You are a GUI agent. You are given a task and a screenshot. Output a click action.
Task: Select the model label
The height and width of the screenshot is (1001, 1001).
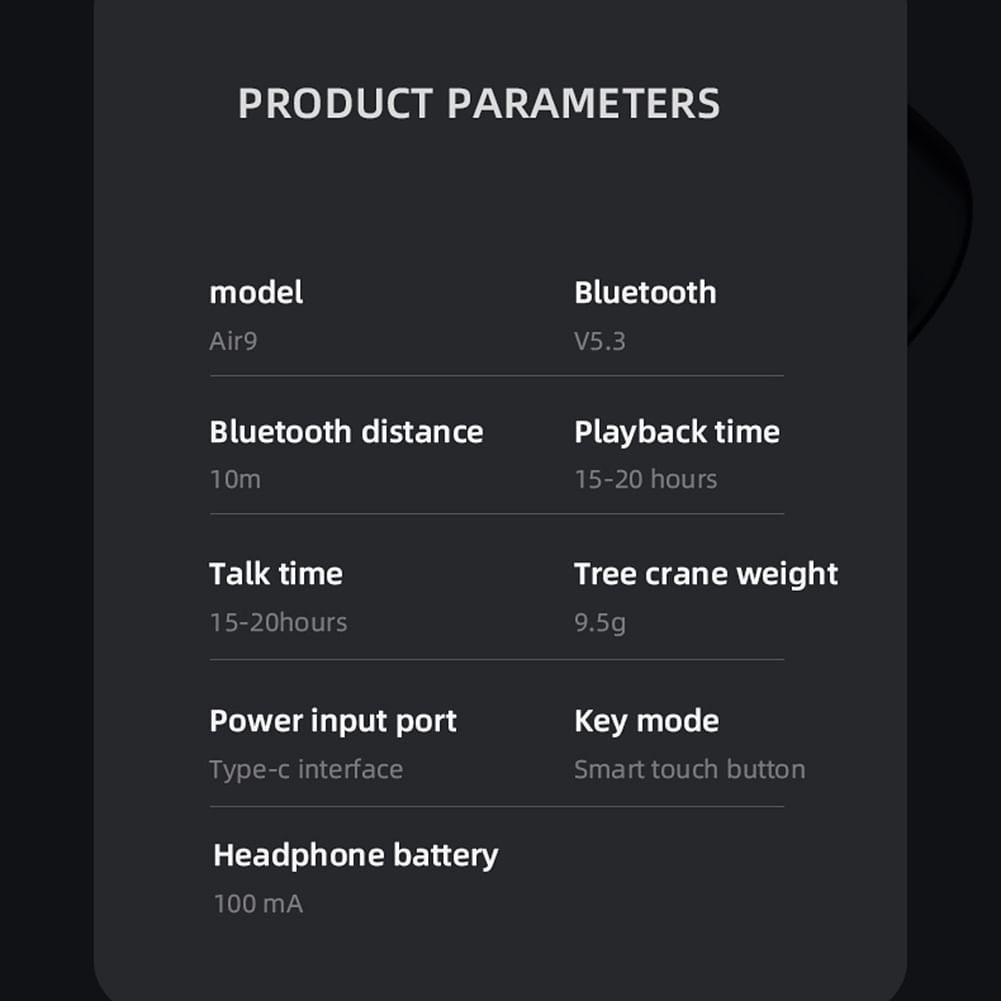tap(256, 293)
